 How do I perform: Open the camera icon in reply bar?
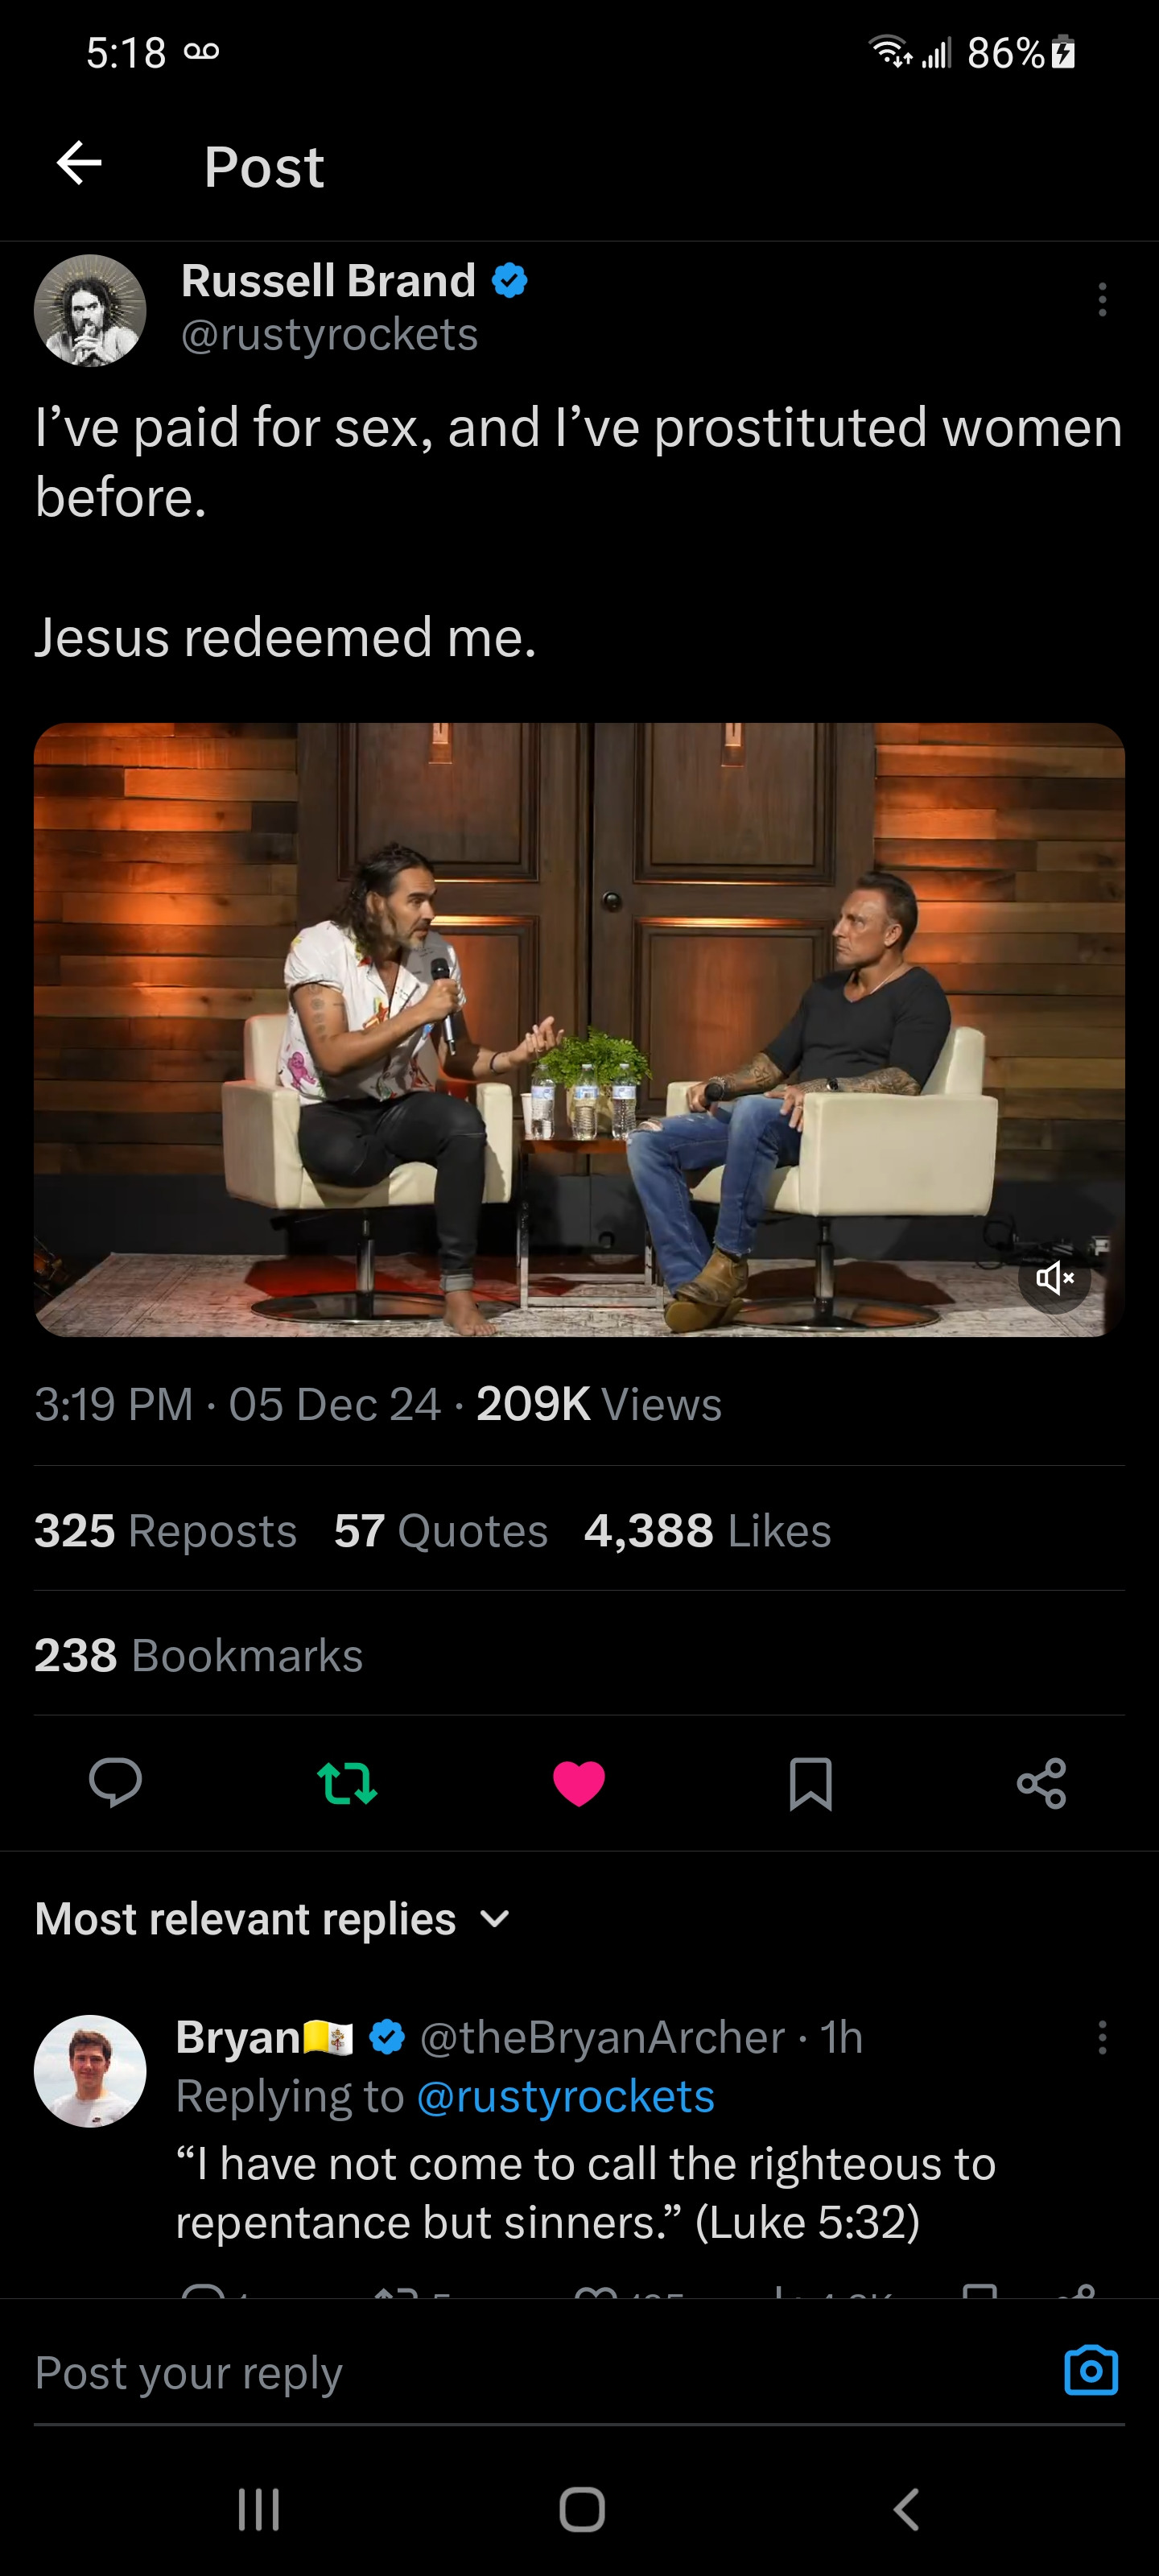[1090, 2370]
